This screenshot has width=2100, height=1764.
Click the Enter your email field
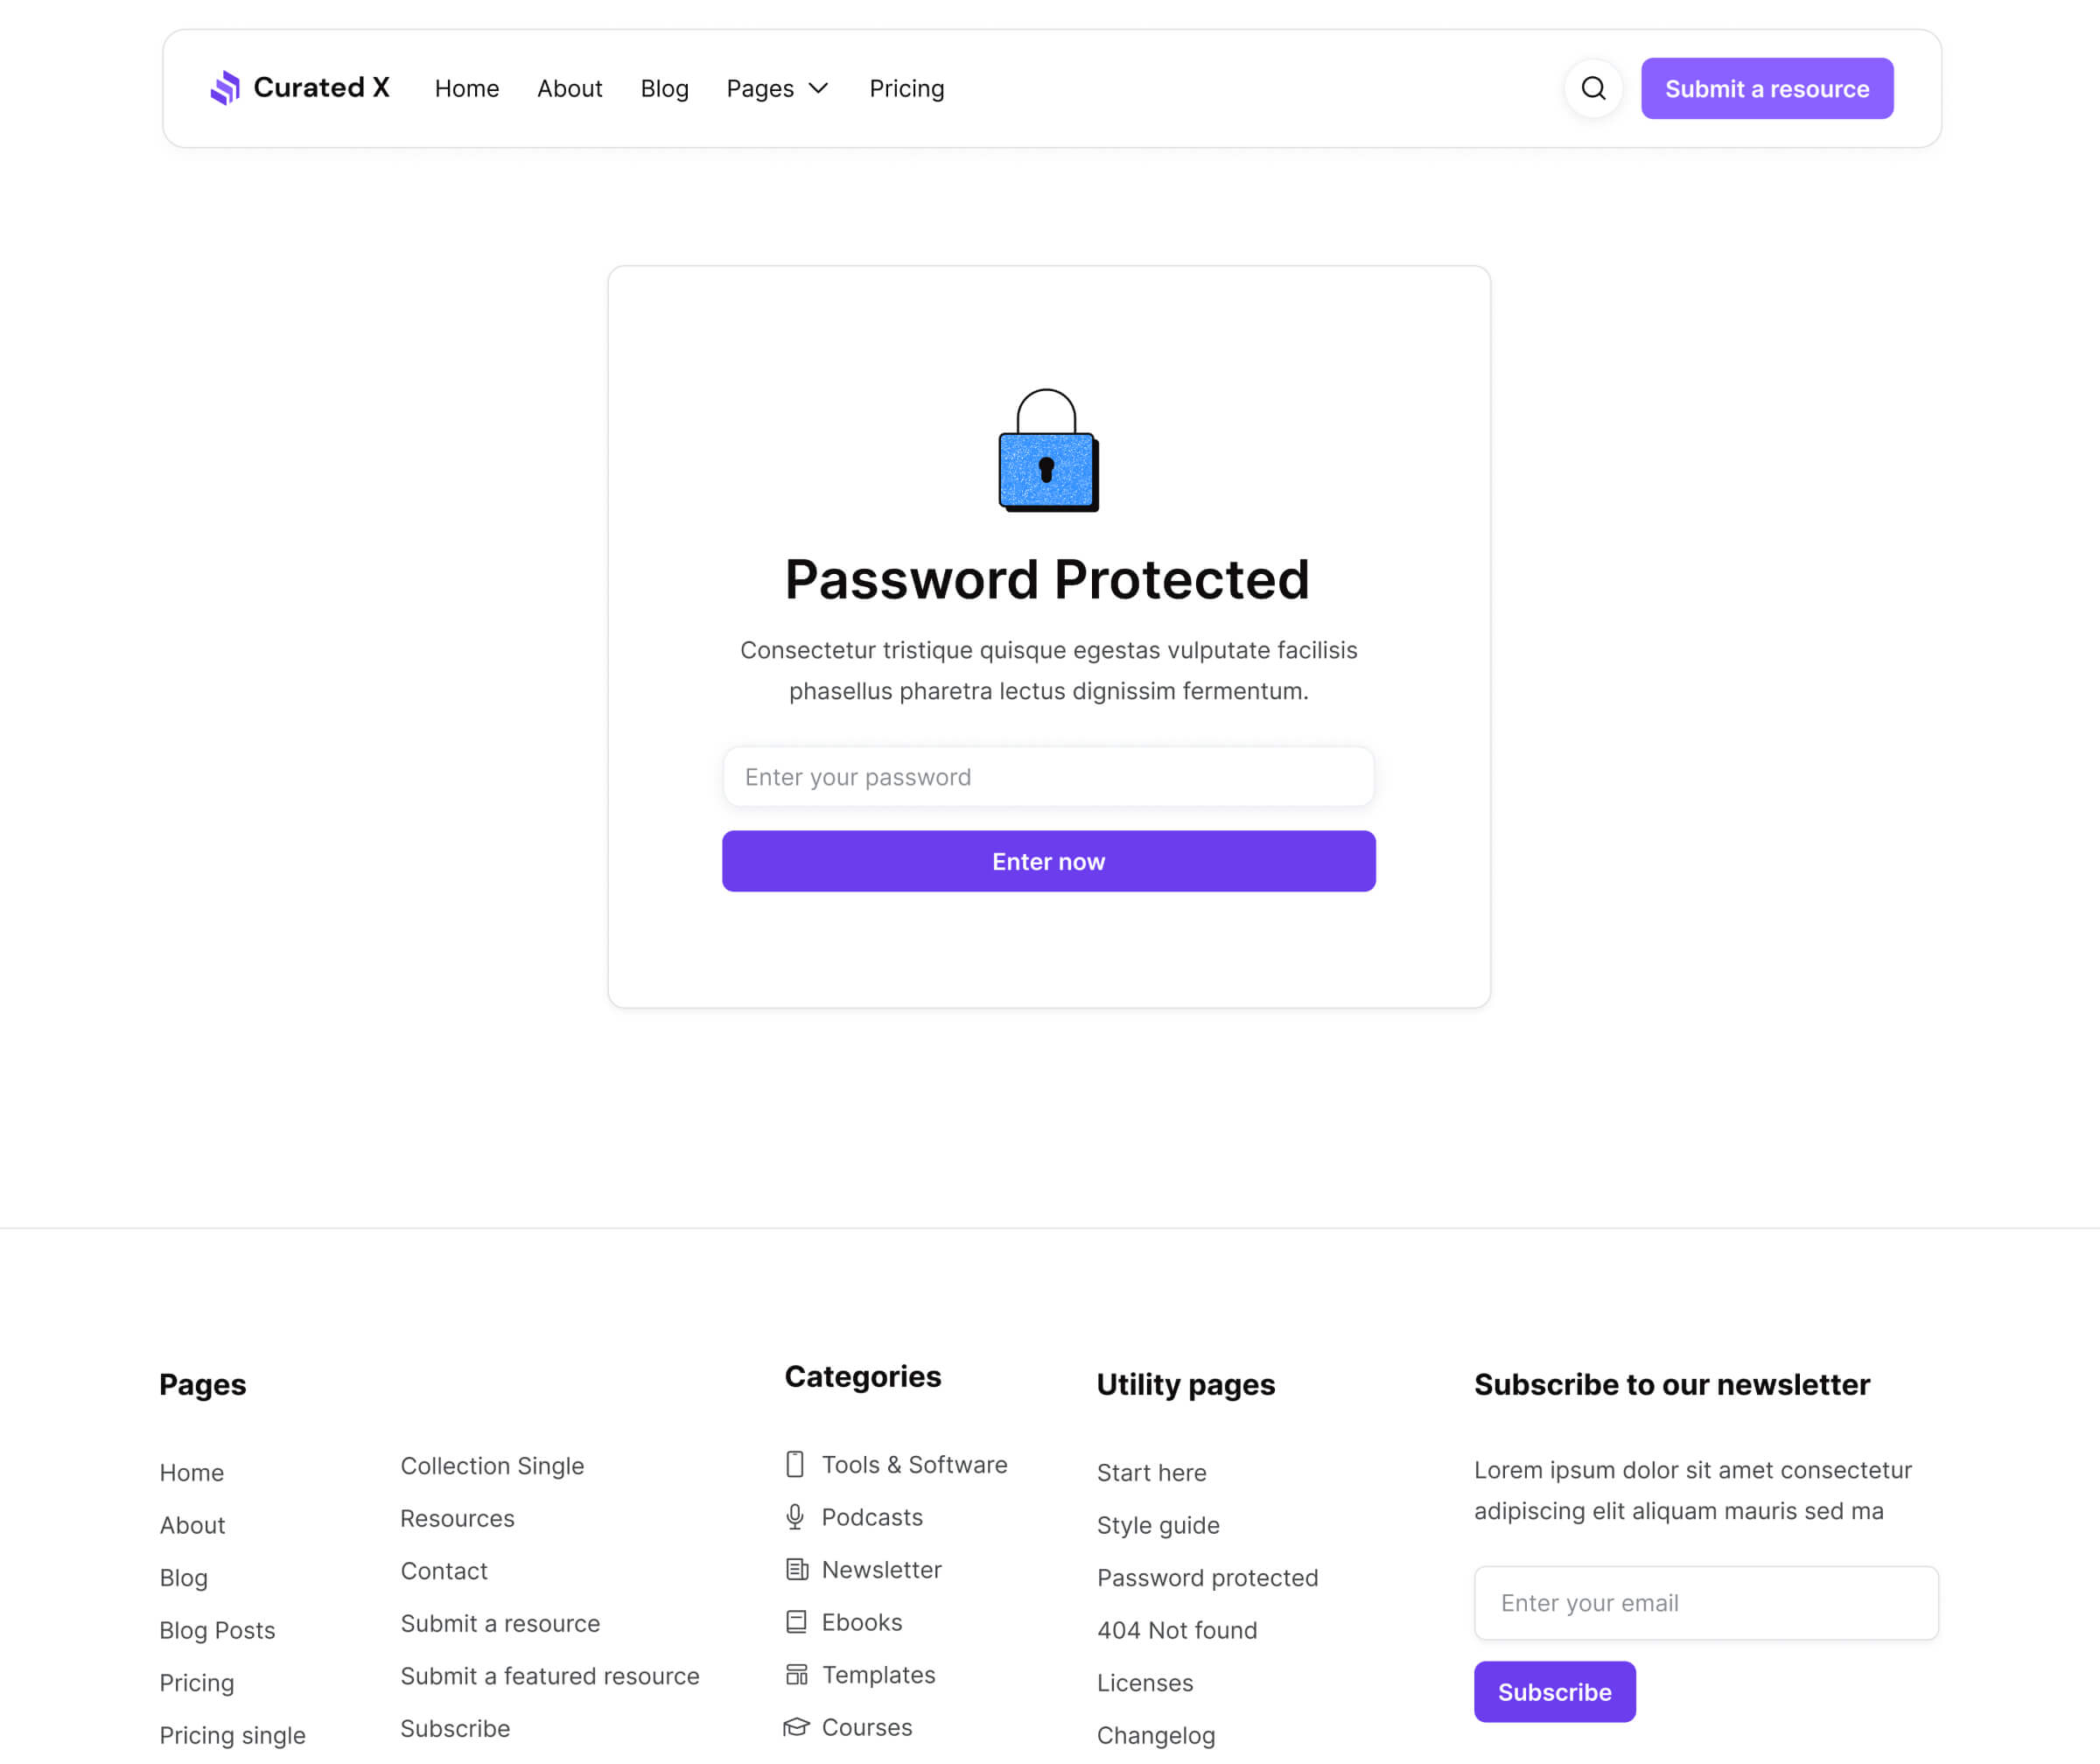pos(1705,1602)
